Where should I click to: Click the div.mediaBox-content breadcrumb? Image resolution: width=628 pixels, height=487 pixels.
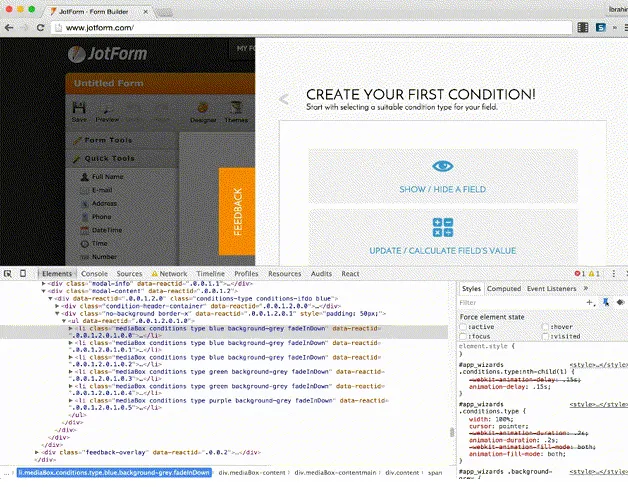[x=252, y=473]
